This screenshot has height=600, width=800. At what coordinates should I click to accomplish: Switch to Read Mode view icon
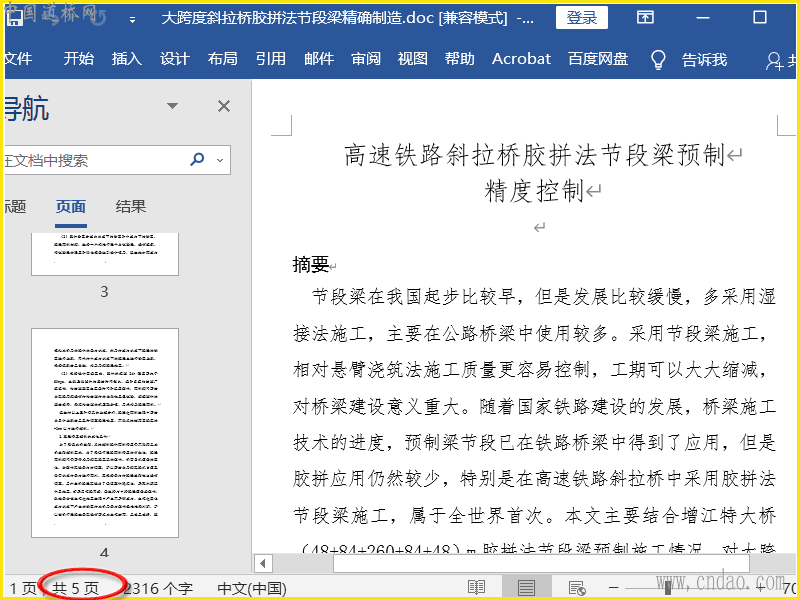[x=476, y=588]
